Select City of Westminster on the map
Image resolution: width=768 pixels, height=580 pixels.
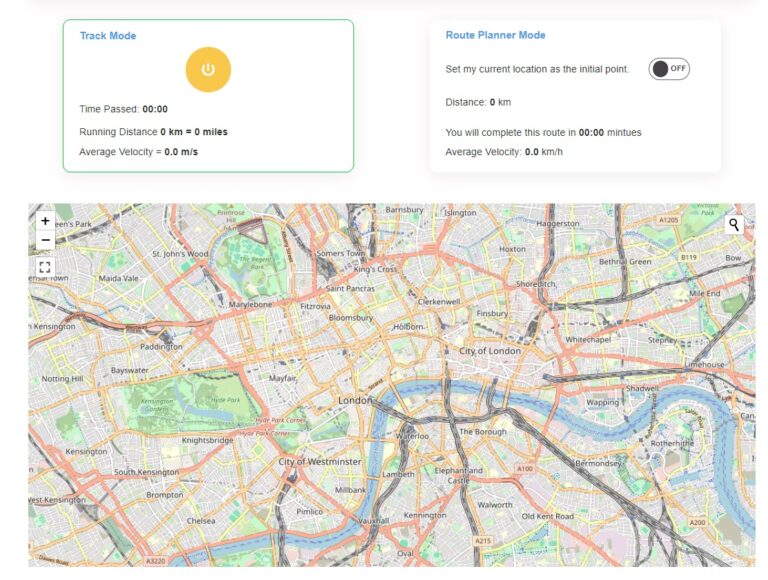[320, 462]
